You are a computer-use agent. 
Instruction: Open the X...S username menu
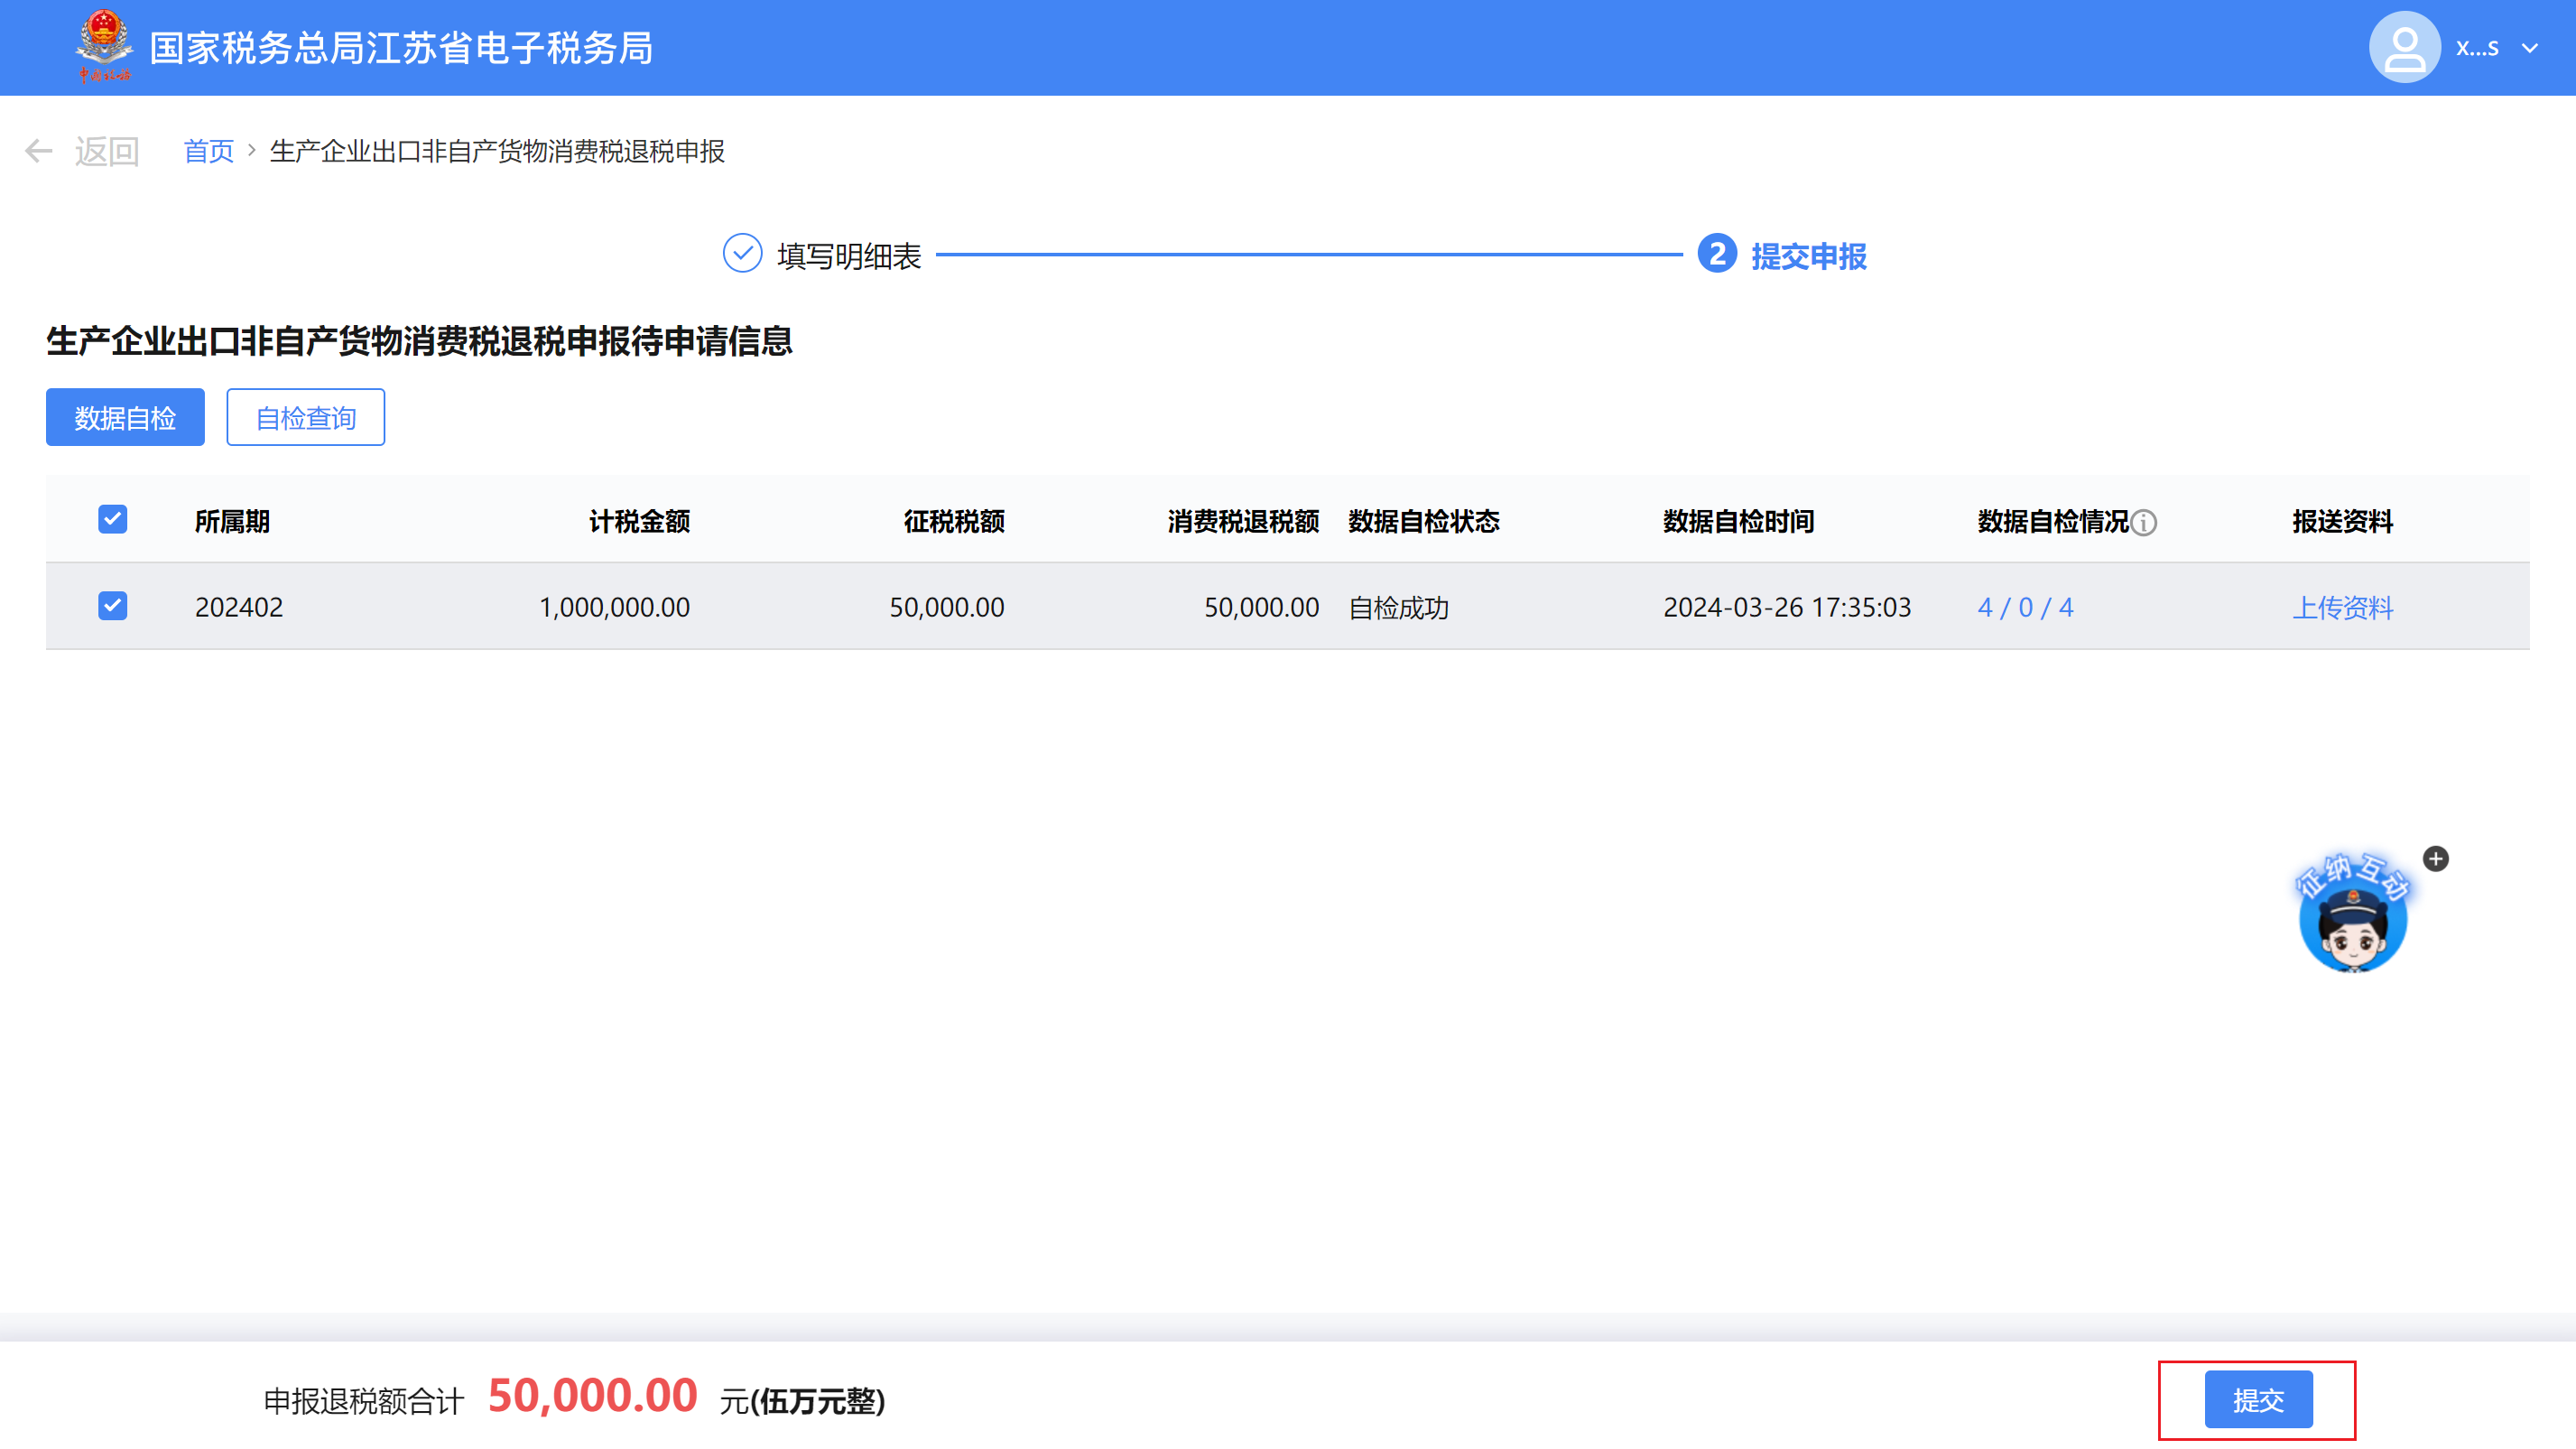click(2477, 48)
